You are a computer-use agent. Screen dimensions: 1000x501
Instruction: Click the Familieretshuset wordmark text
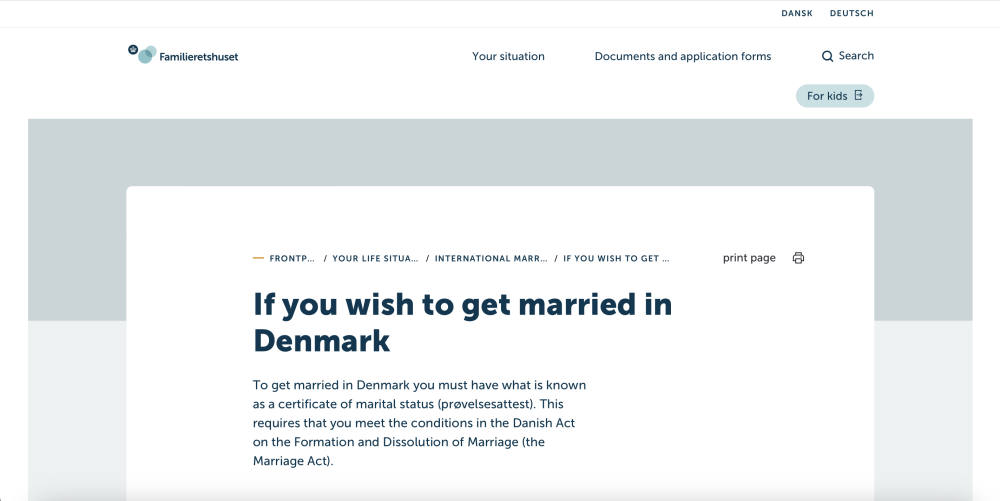[x=198, y=57]
